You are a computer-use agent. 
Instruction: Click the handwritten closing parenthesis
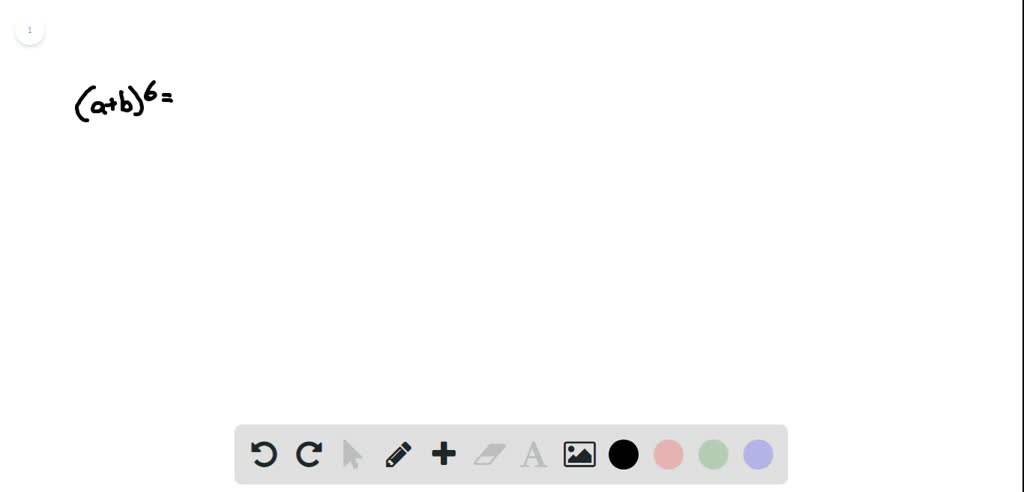click(138, 103)
